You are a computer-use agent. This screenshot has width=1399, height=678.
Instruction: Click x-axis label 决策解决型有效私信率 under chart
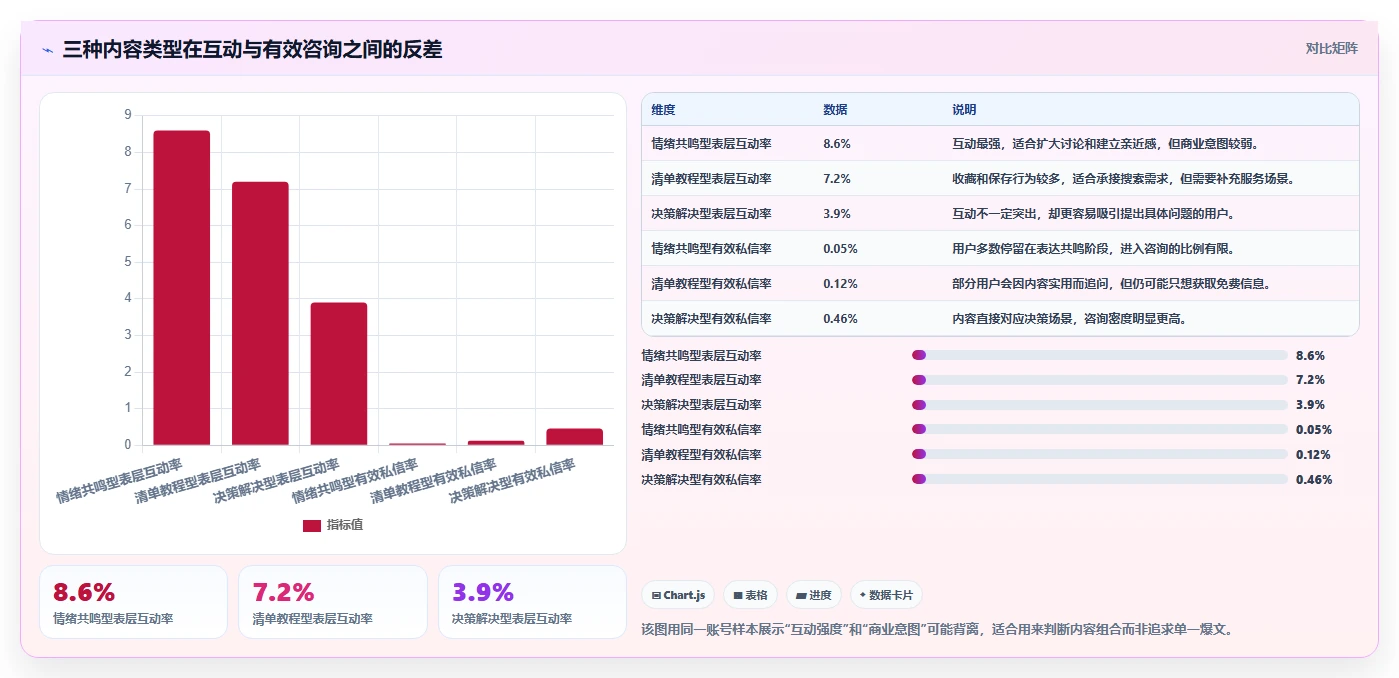(513, 481)
